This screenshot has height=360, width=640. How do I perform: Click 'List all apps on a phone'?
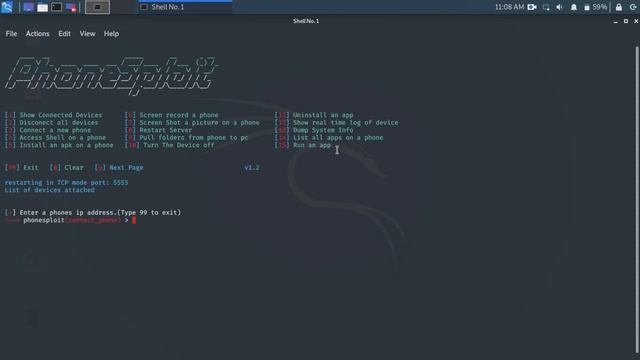(x=338, y=138)
